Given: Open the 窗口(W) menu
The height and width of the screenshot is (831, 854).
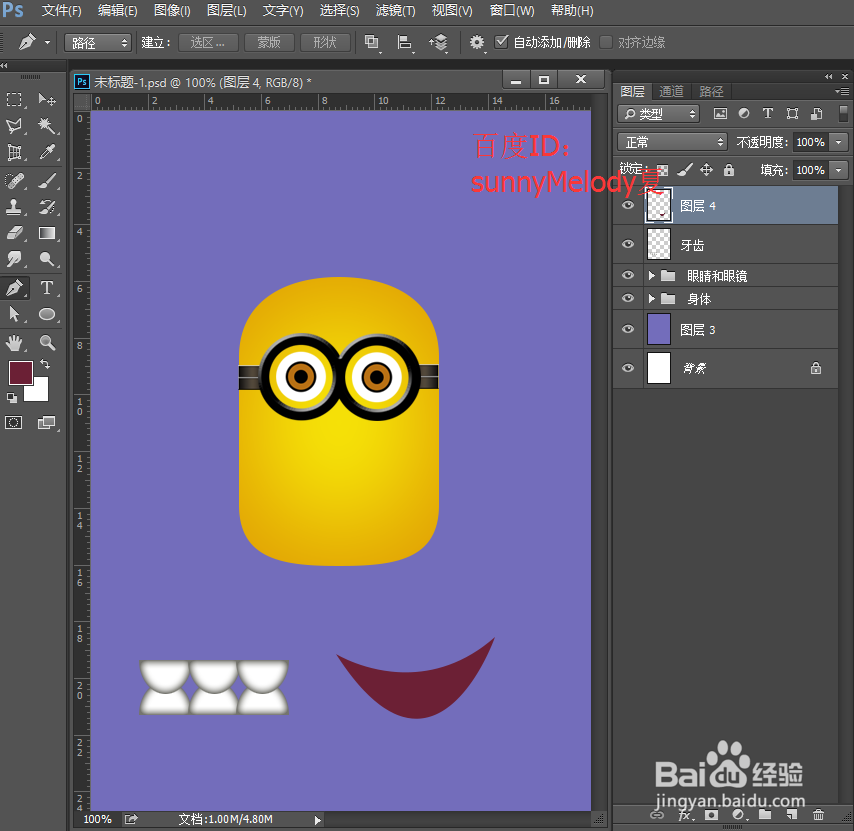Looking at the screenshot, I should point(511,10).
